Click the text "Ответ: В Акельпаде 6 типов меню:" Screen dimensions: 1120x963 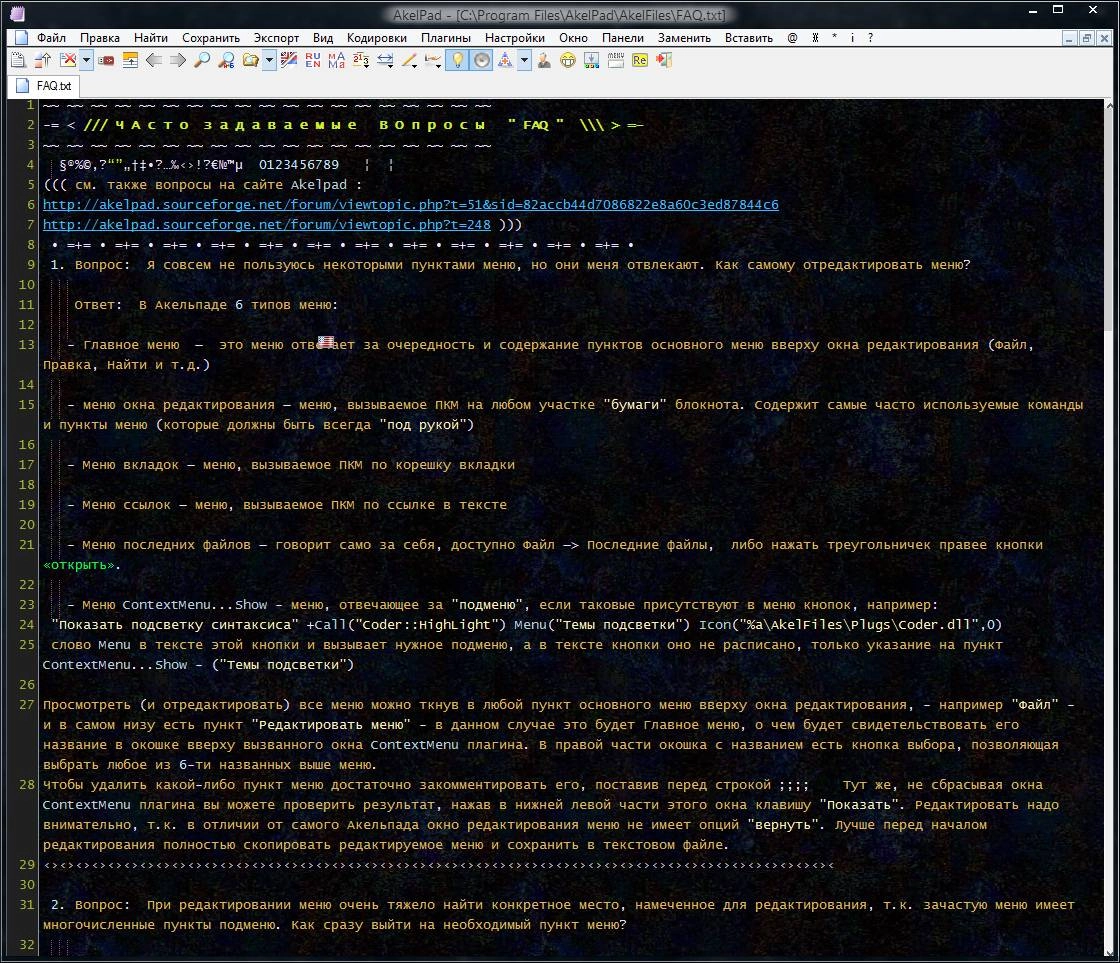coord(206,305)
